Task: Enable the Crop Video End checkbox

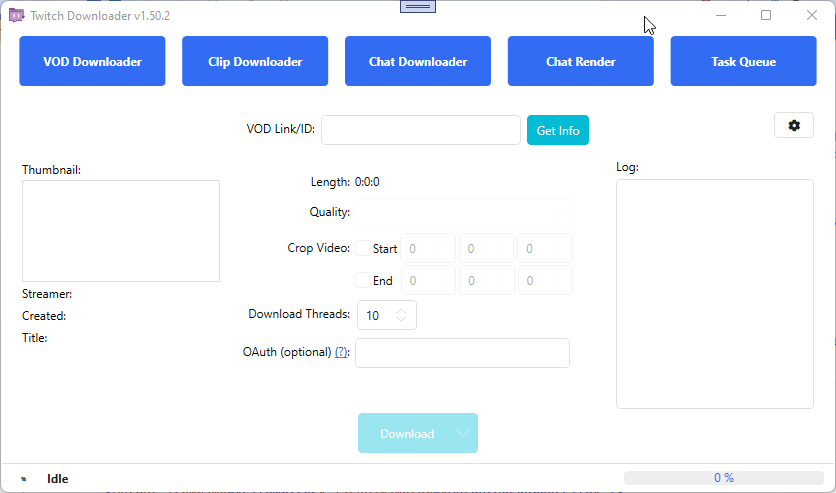Action: (x=363, y=280)
